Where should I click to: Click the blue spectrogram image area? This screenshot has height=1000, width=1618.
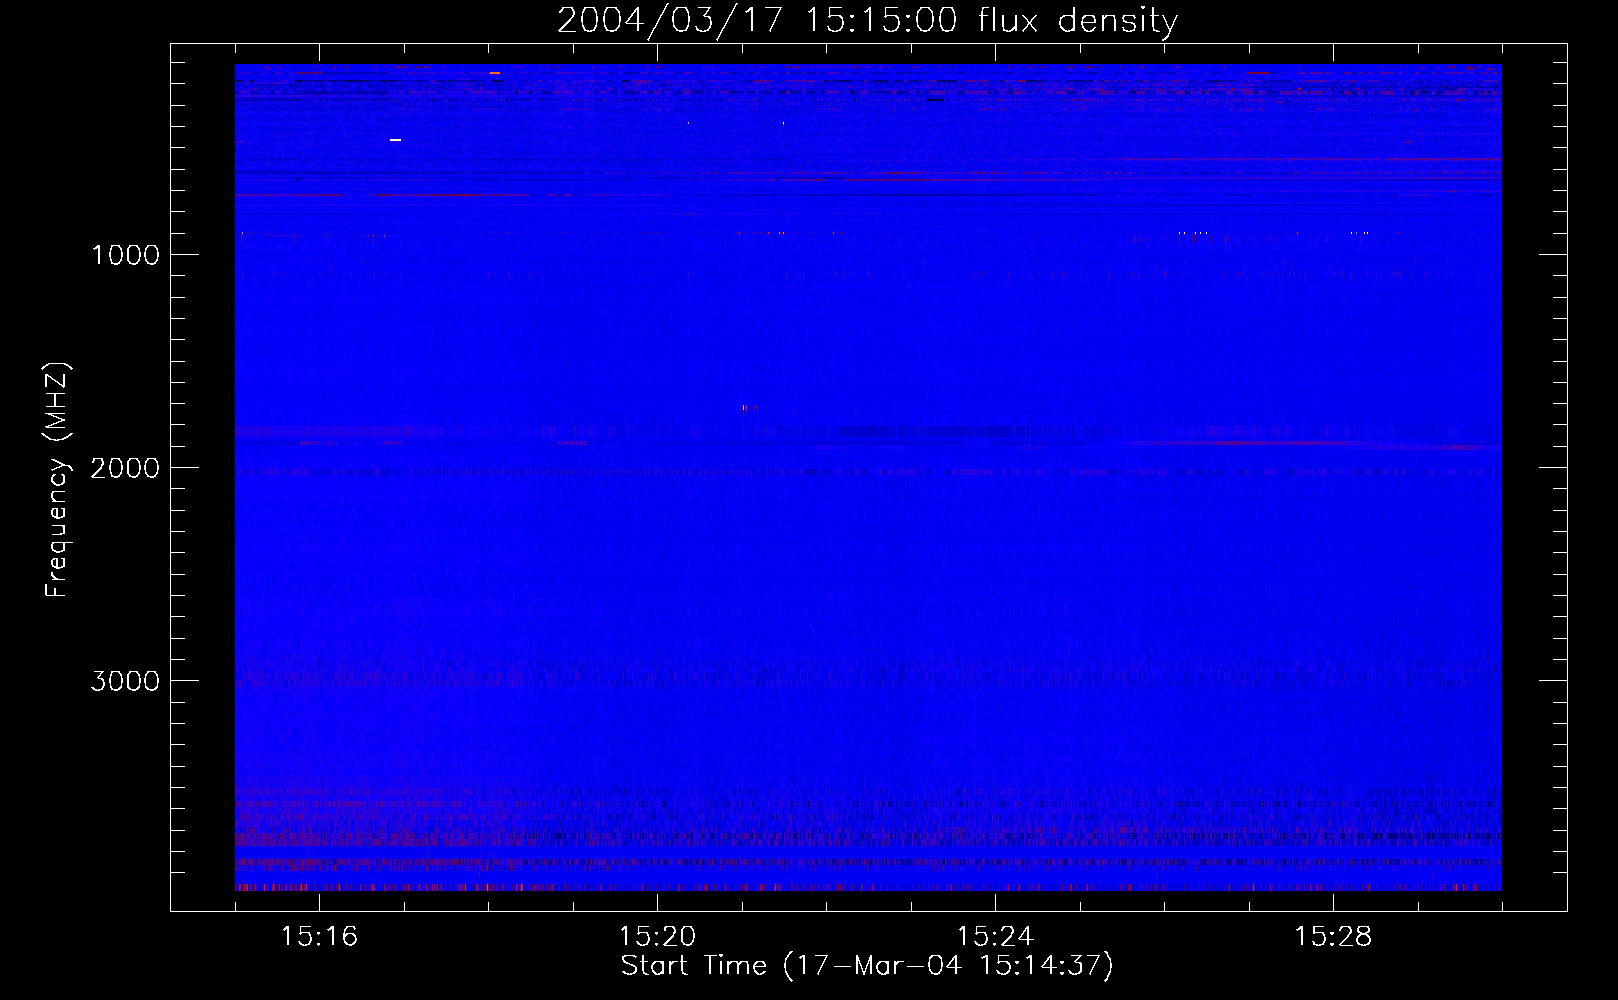tap(868, 477)
